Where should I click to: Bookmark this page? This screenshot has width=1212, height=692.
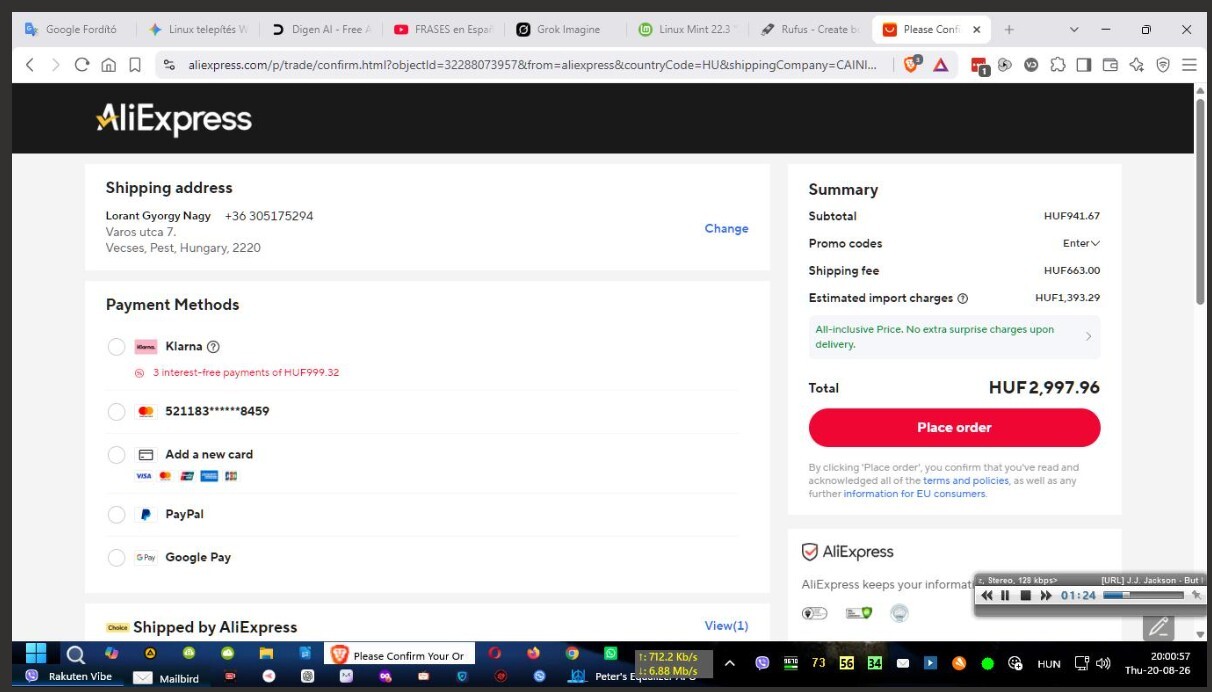tap(135, 65)
